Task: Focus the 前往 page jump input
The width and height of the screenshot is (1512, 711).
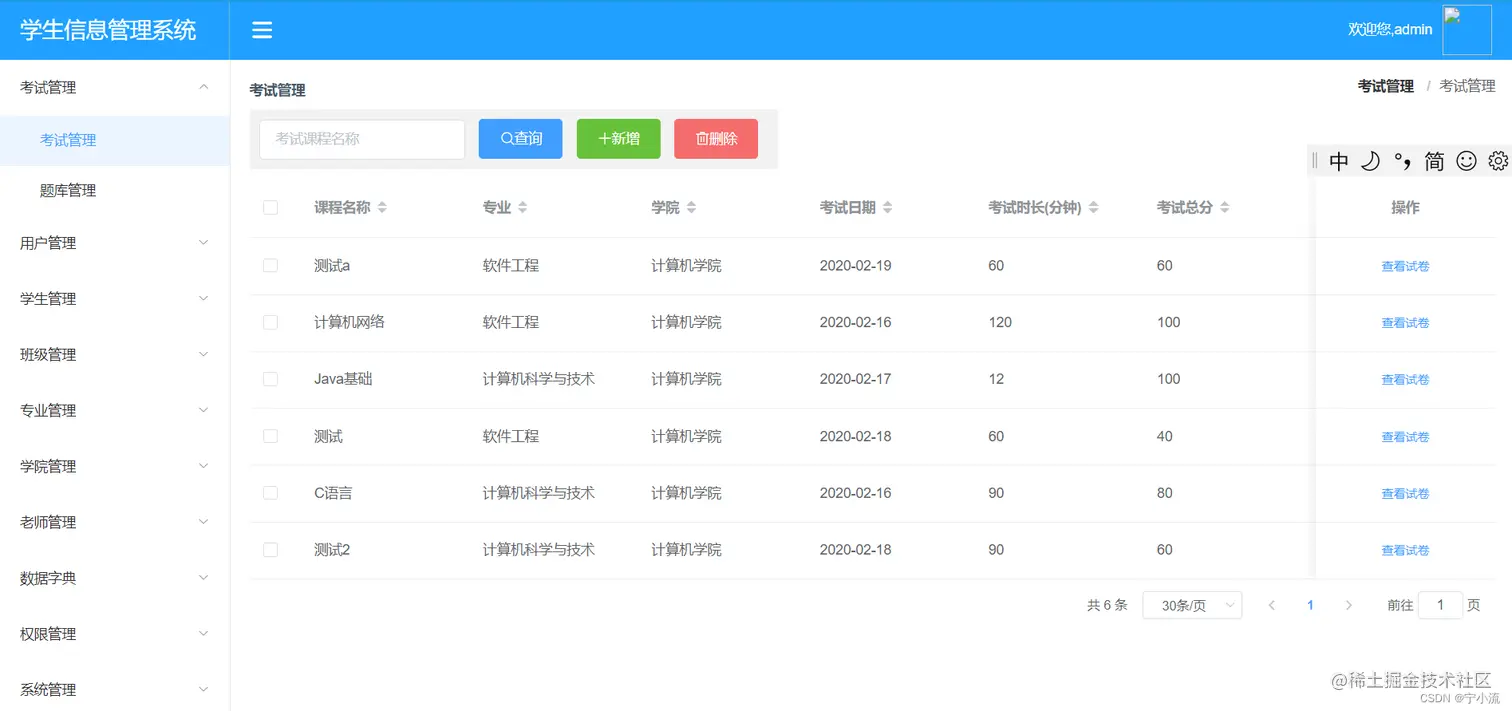Action: tap(1440, 605)
